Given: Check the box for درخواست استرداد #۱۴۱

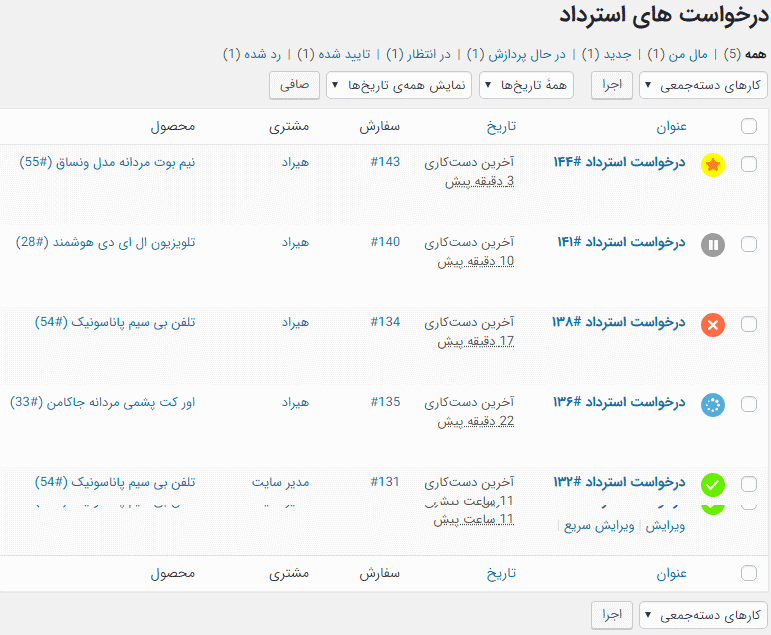Looking at the screenshot, I should [x=748, y=244].
